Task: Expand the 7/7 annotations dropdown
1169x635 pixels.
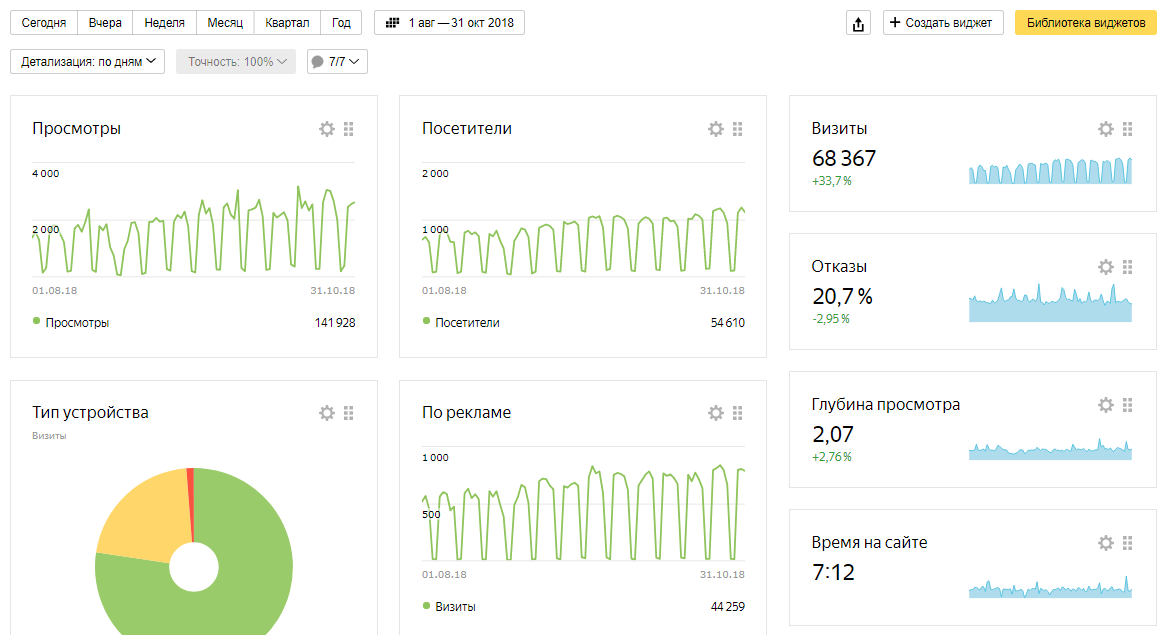Action: click(337, 62)
